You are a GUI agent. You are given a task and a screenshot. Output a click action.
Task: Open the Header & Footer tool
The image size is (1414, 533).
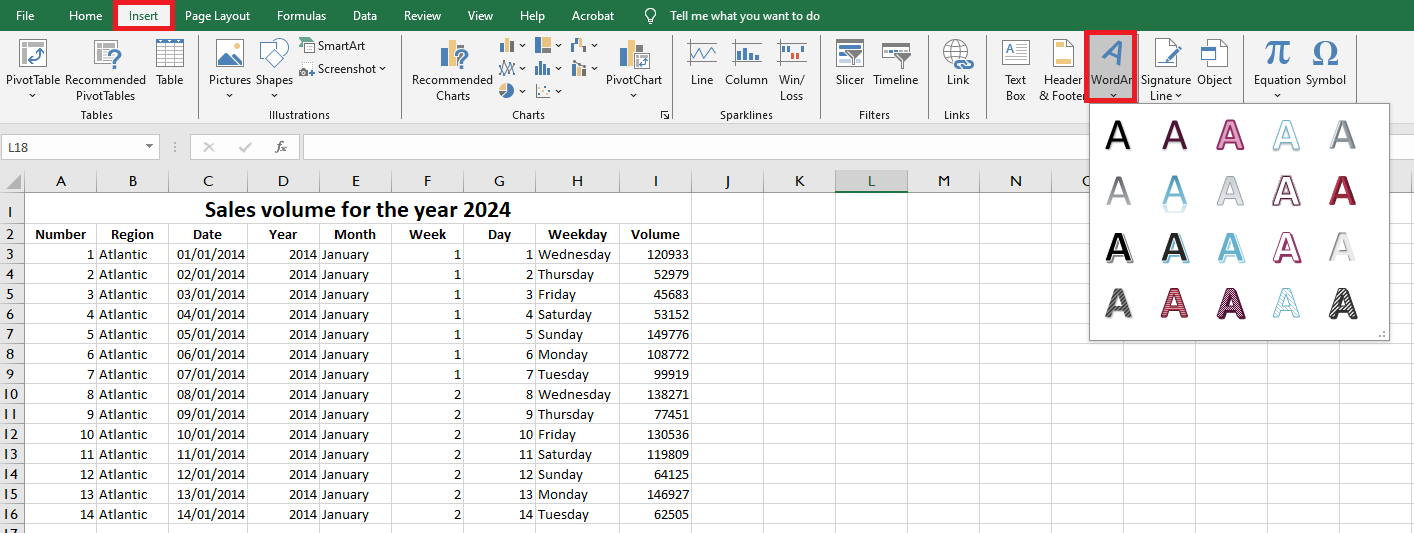pos(1062,71)
